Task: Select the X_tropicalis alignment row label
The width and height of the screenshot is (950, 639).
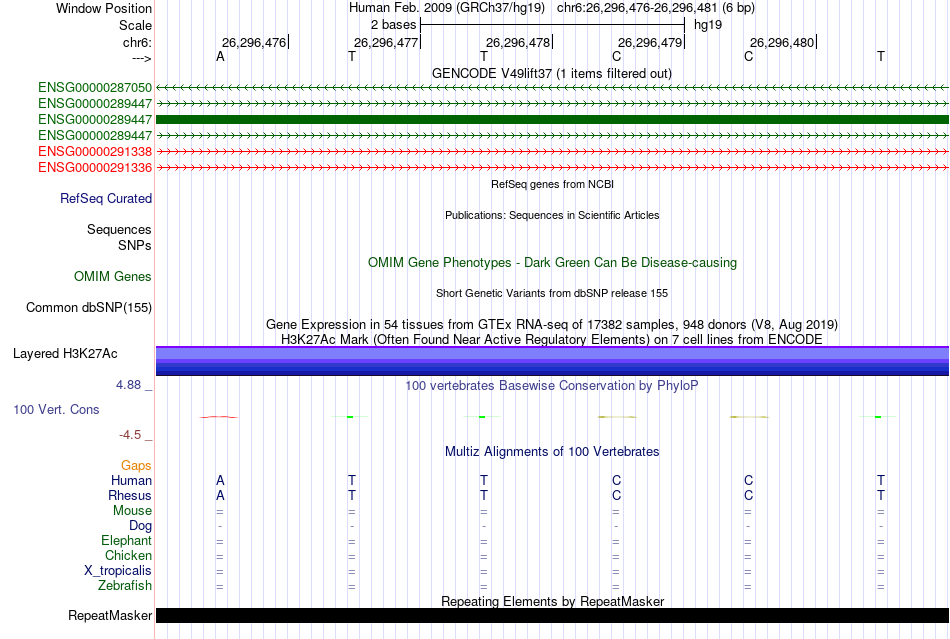Action: click(118, 571)
